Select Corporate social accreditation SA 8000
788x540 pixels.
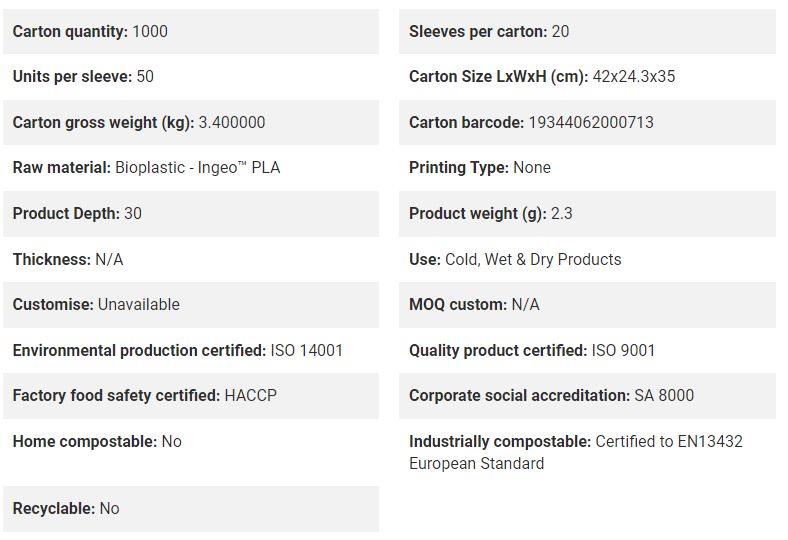pos(551,396)
